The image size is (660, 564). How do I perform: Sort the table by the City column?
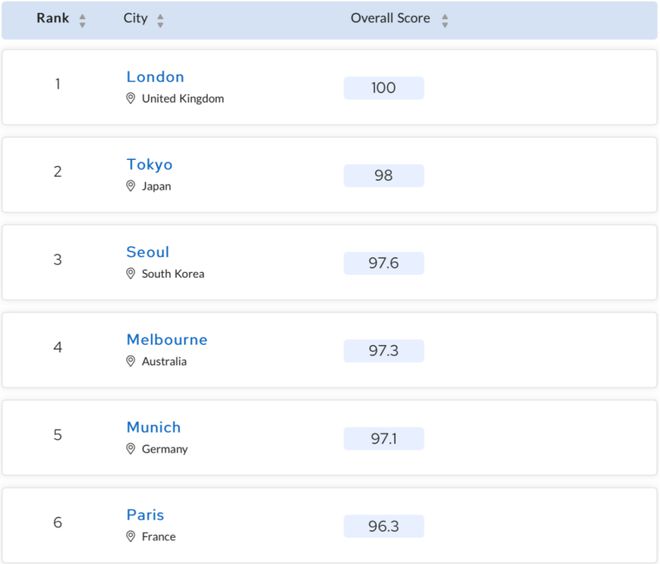(160, 20)
